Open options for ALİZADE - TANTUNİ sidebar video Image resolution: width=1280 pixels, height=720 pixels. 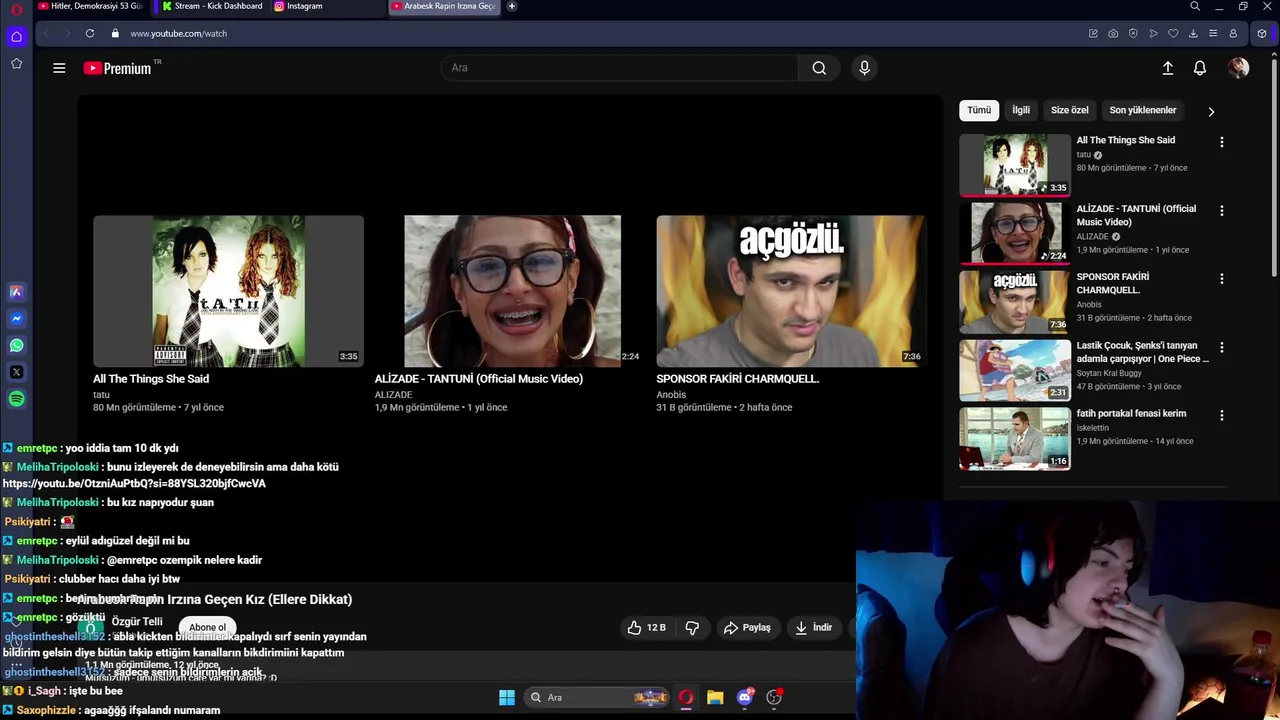coord(1221,210)
